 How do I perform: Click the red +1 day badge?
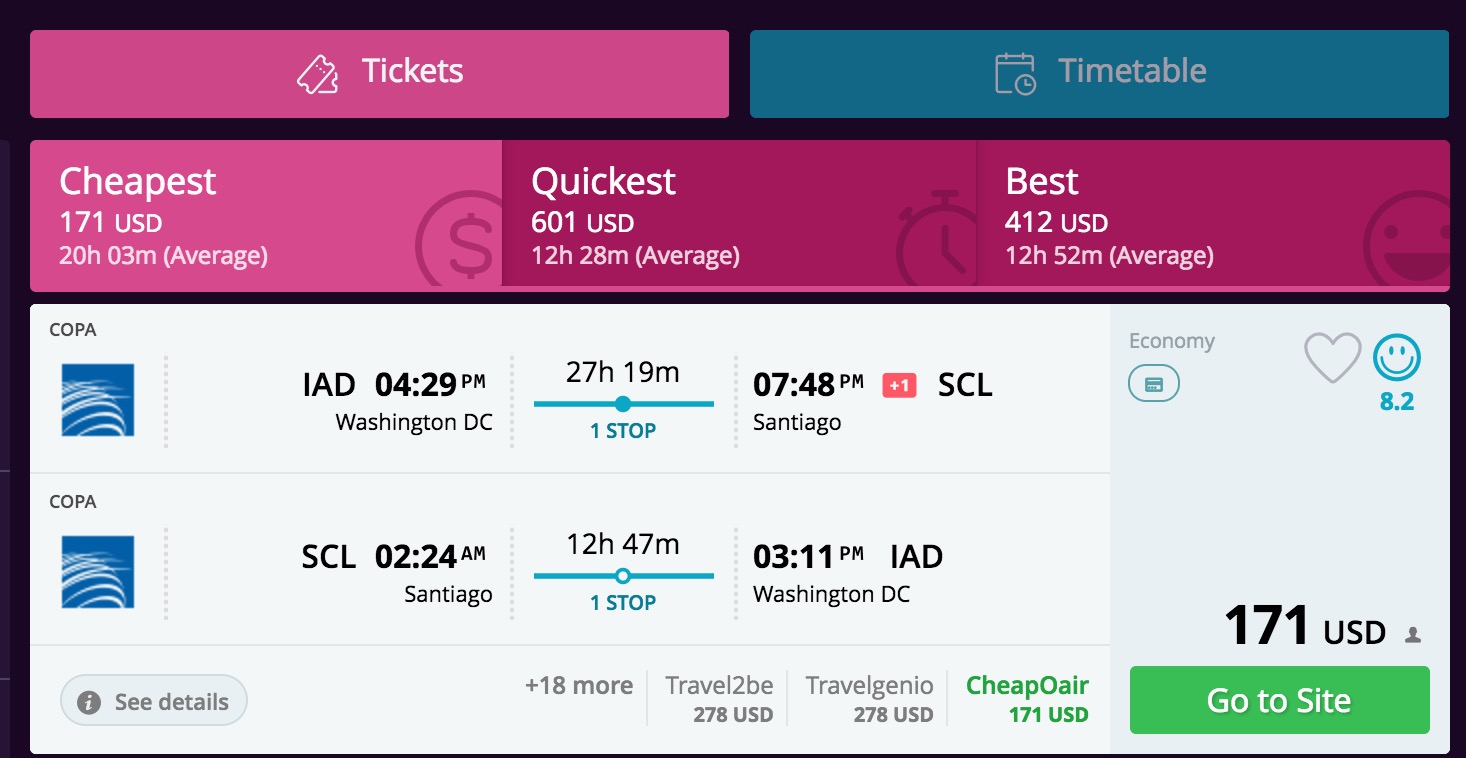click(x=899, y=385)
